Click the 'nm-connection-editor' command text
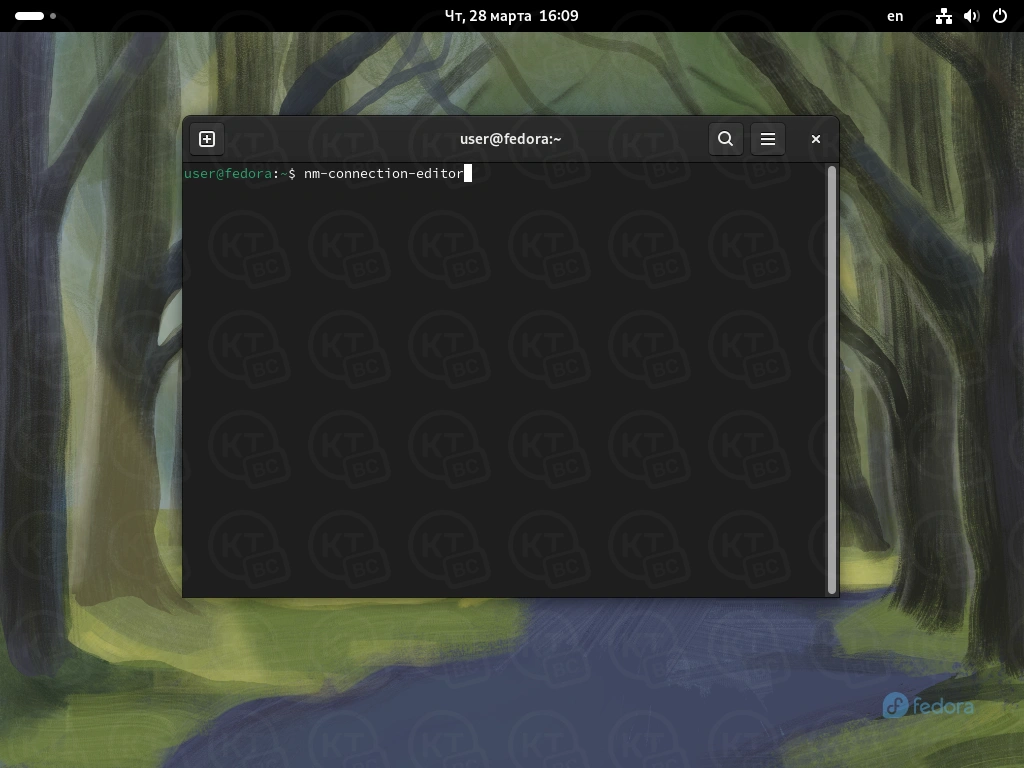This screenshot has width=1024, height=768. (383, 174)
